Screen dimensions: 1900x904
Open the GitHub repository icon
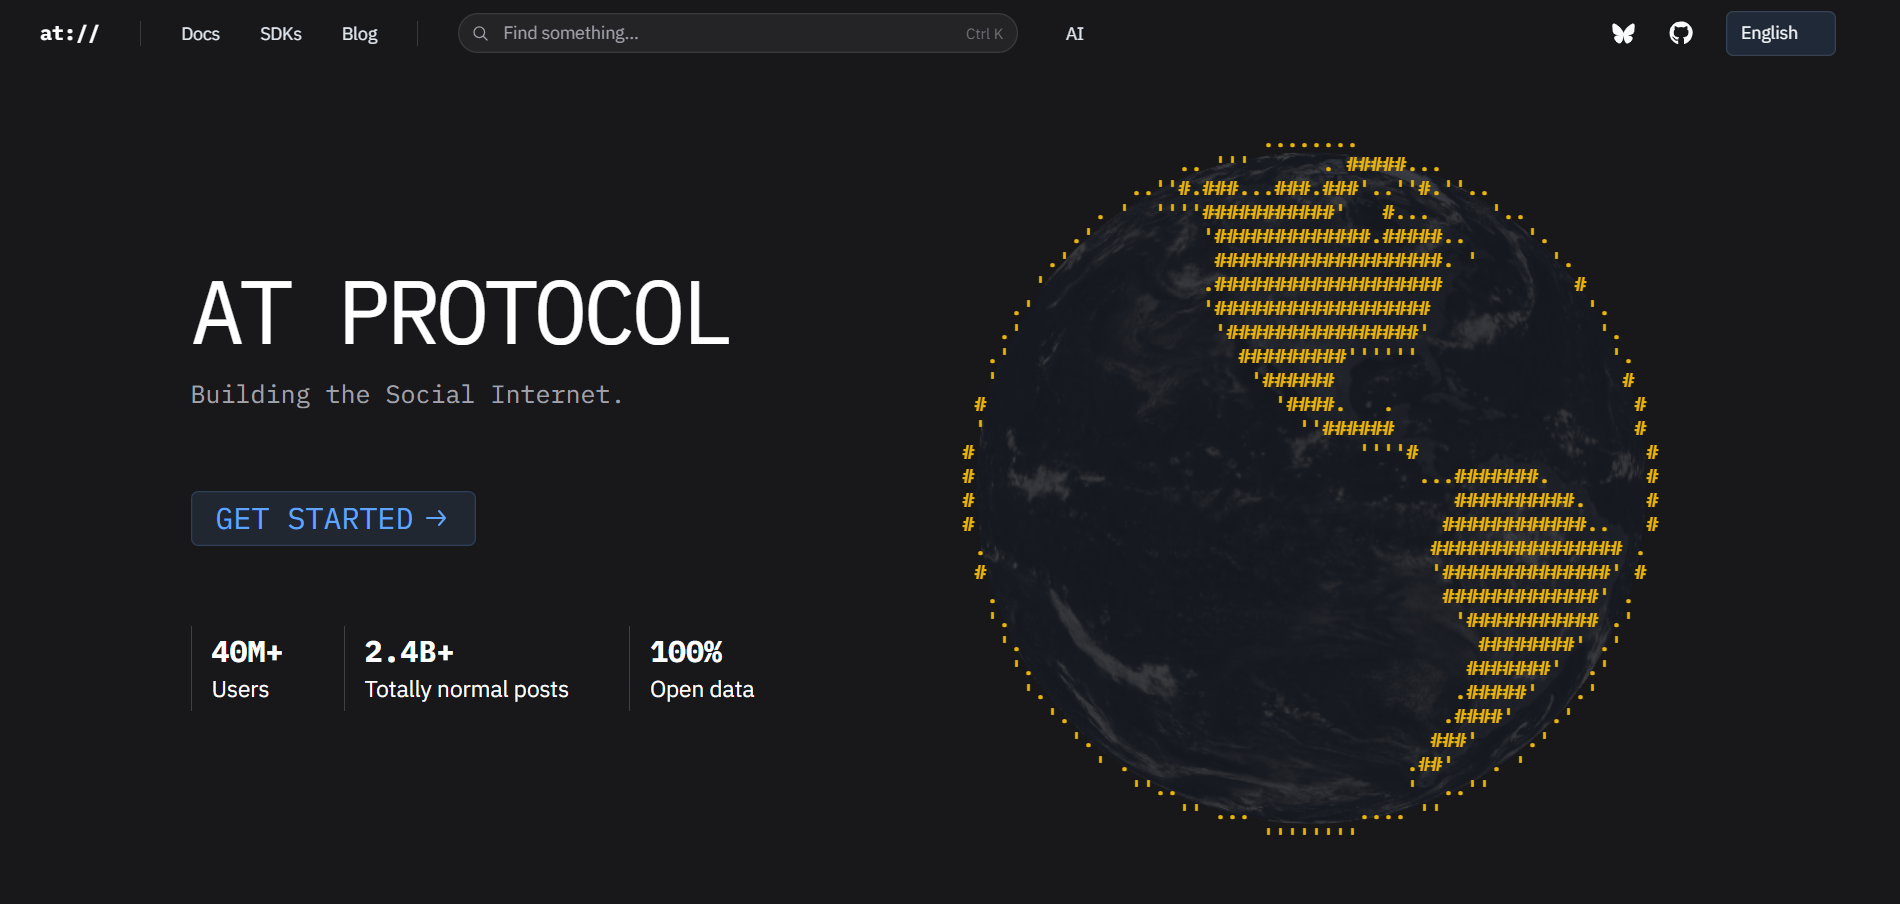click(x=1681, y=33)
